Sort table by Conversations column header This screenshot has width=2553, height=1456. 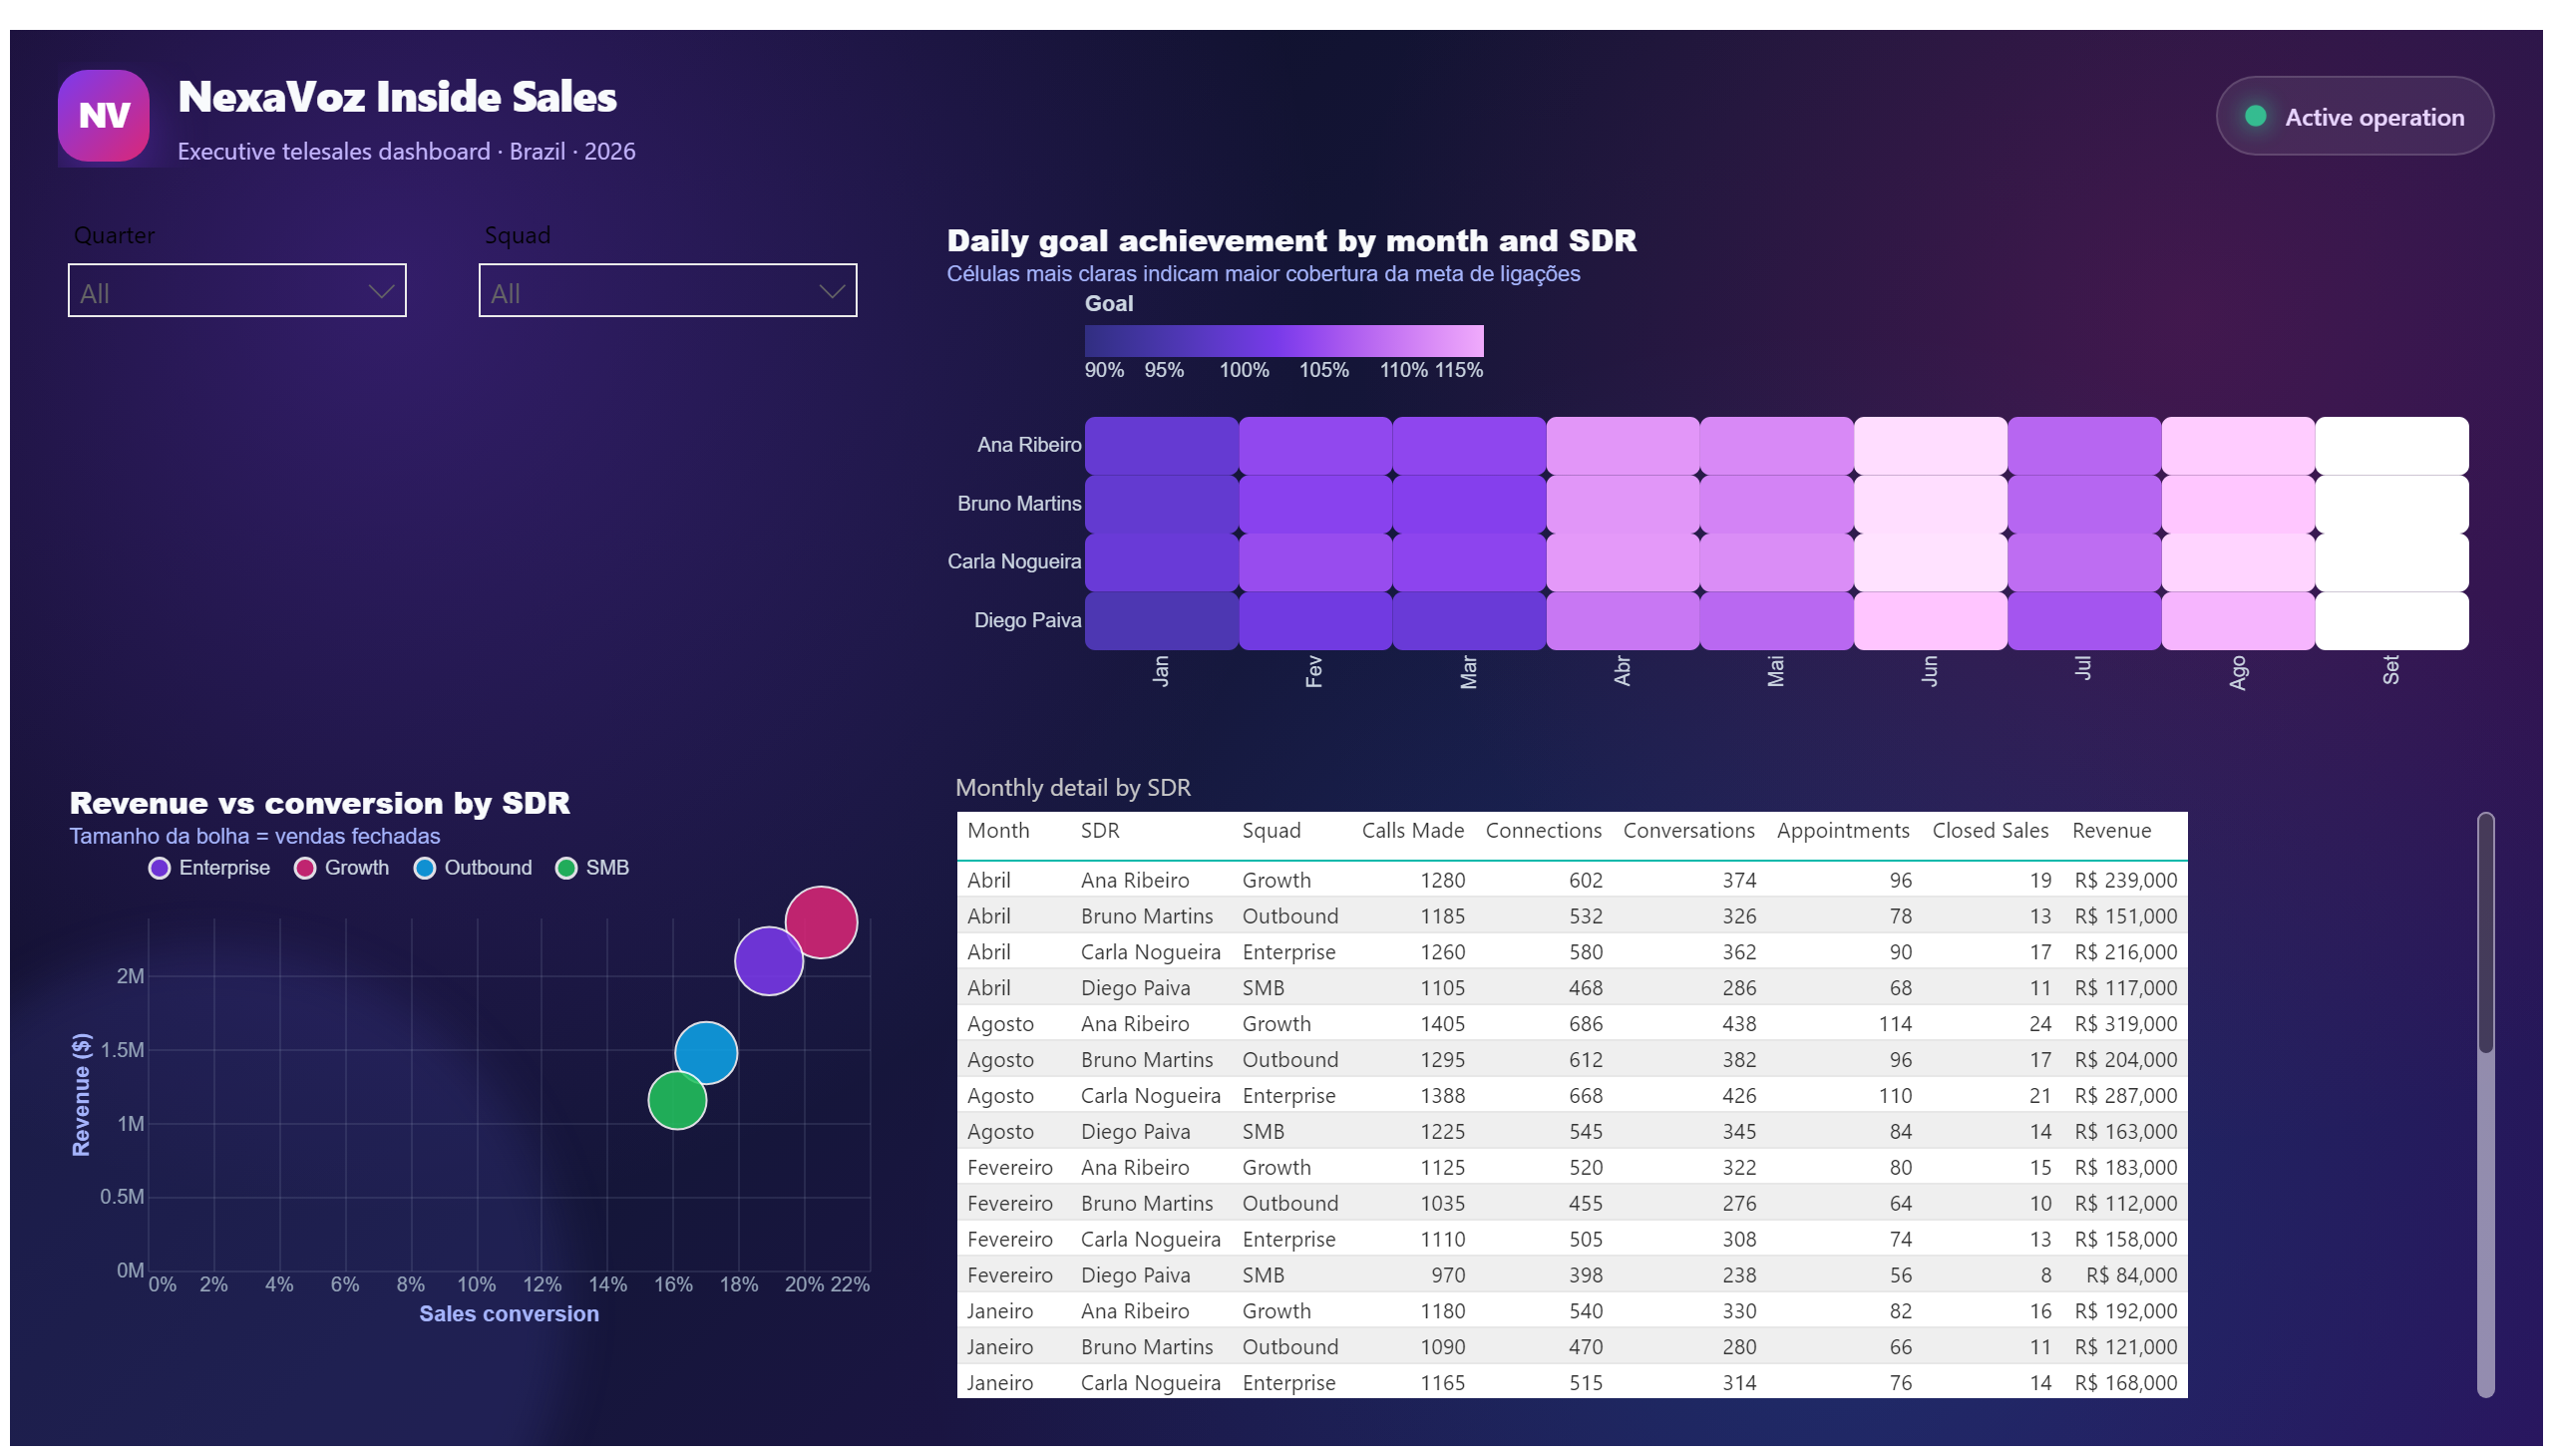[1688, 831]
